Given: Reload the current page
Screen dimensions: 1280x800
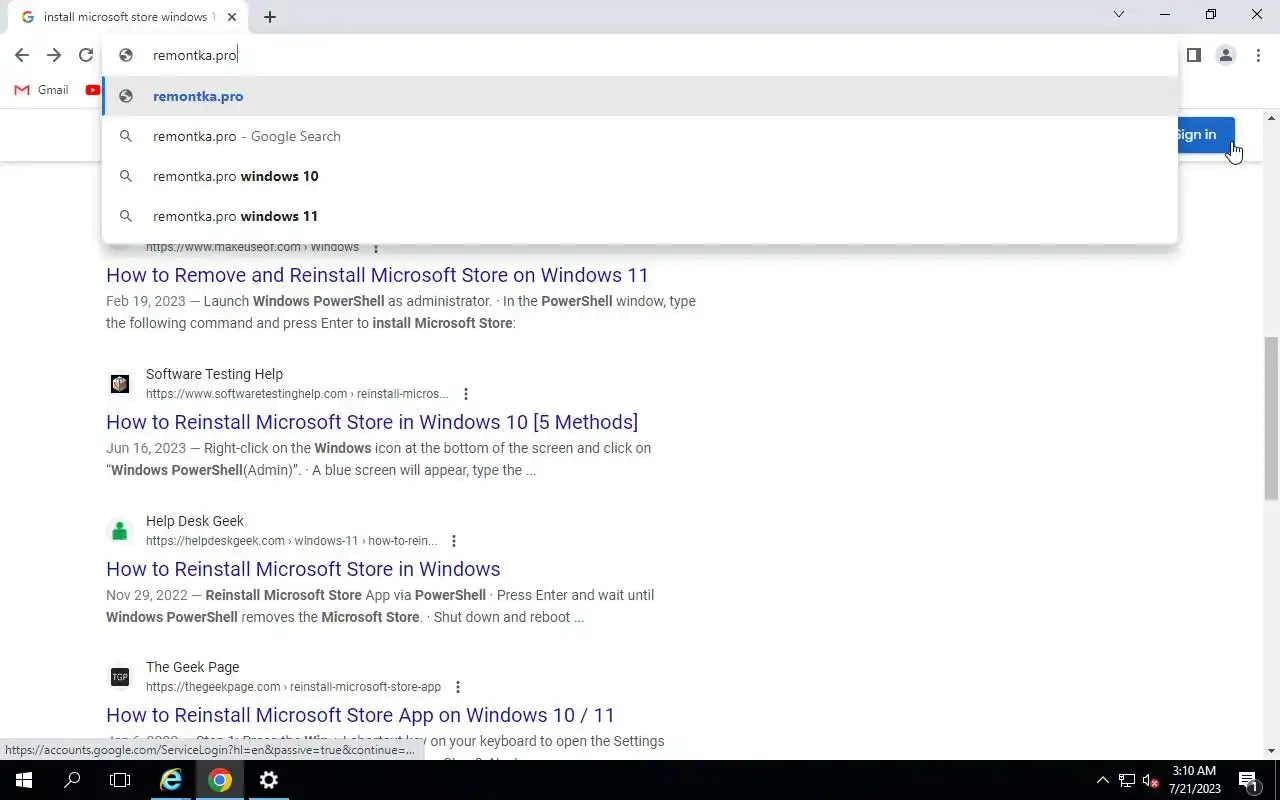Looking at the screenshot, I should [86, 55].
